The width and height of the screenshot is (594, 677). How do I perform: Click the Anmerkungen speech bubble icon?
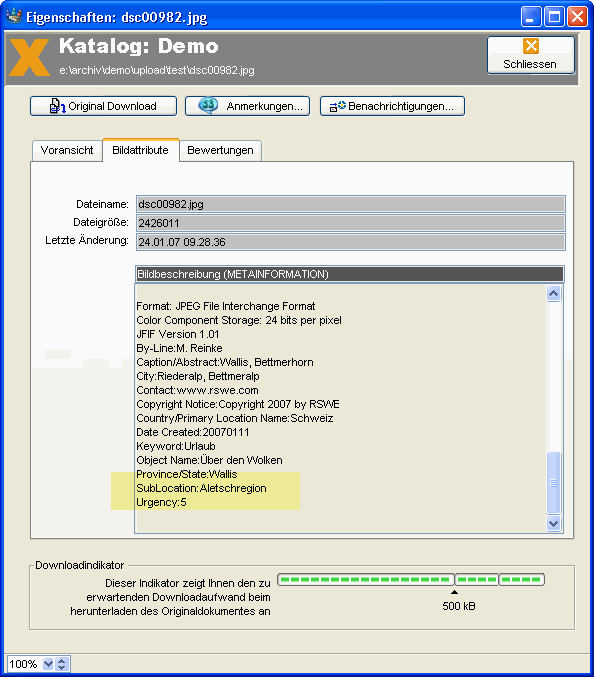click(x=208, y=105)
